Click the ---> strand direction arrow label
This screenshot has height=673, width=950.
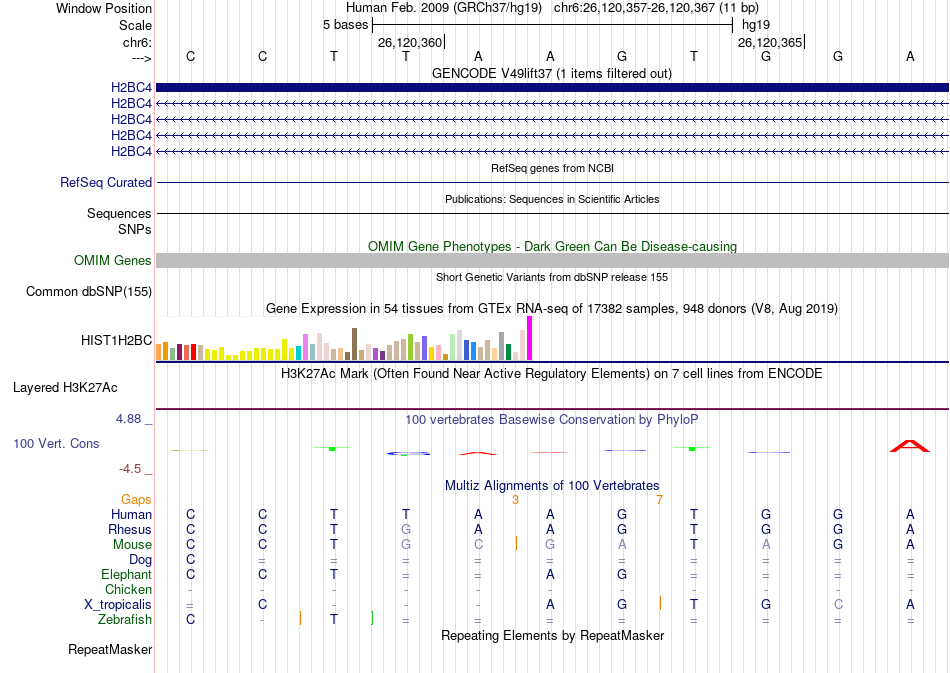tap(141, 58)
